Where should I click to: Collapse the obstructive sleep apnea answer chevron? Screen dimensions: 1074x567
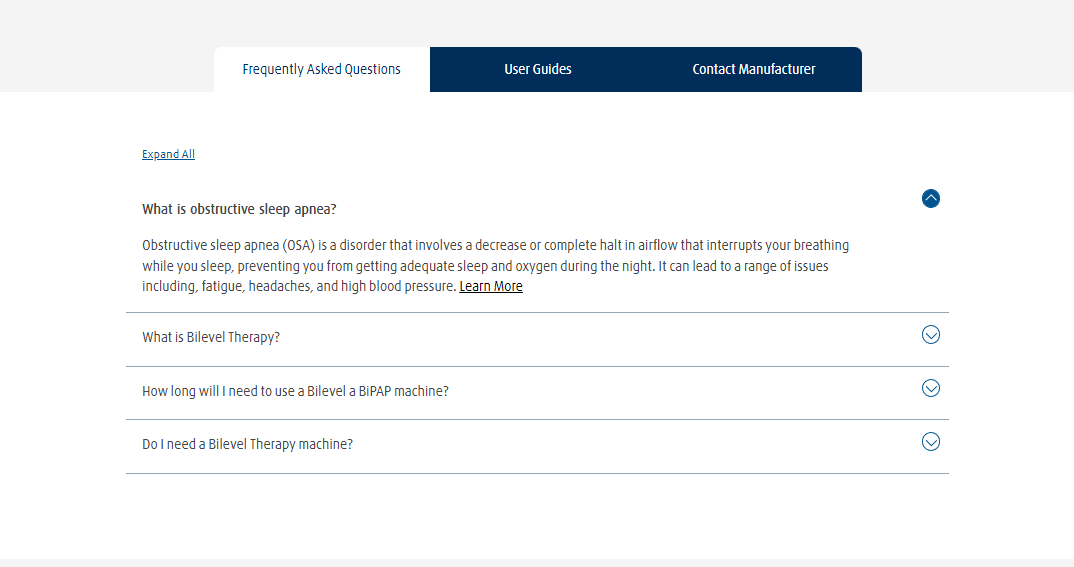931,198
